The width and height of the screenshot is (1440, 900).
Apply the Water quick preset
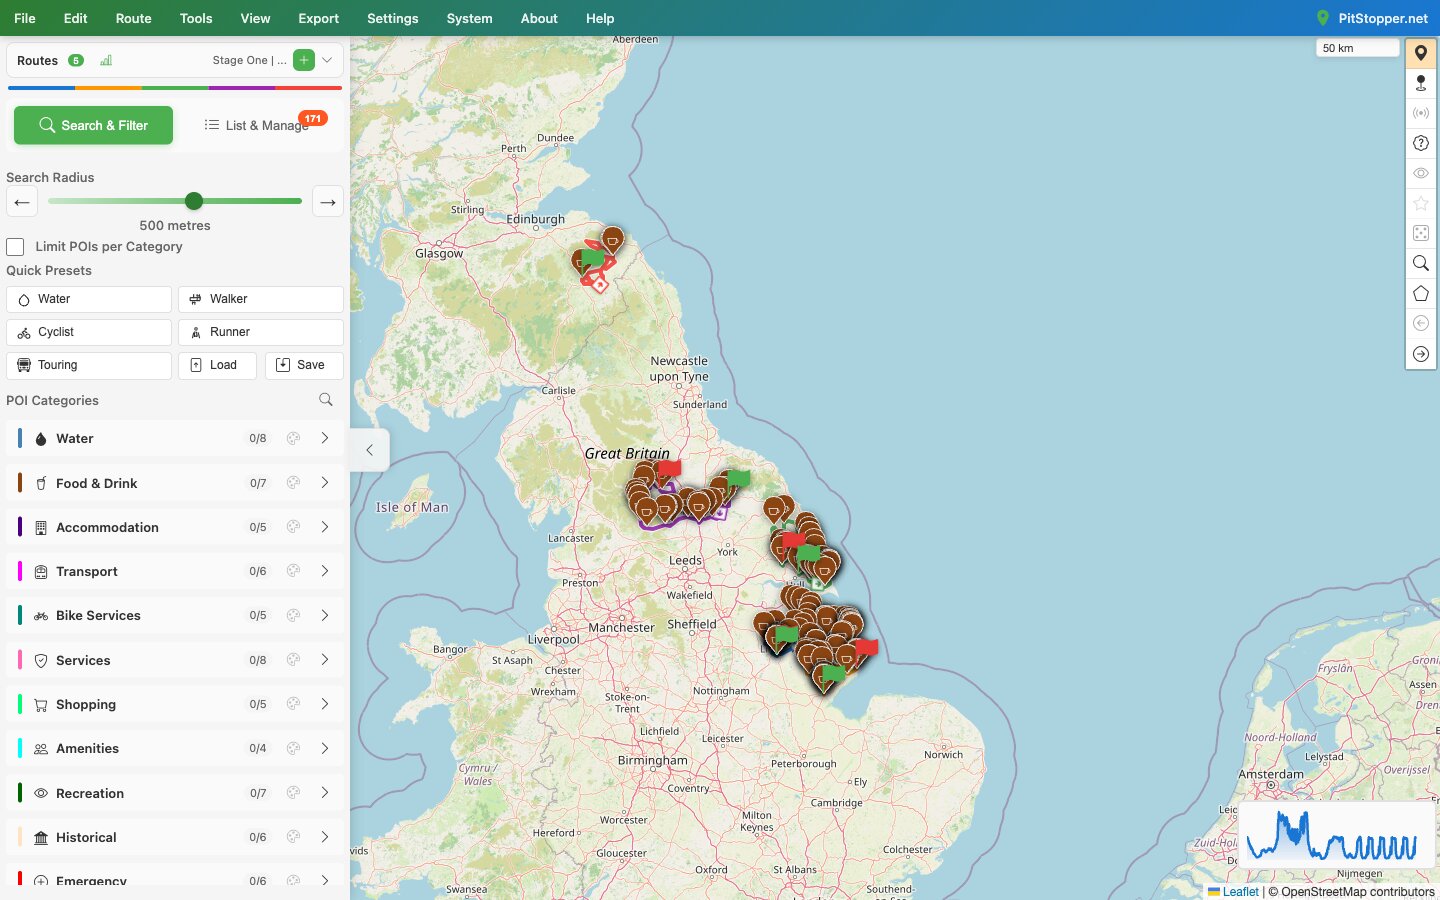click(89, 299)
